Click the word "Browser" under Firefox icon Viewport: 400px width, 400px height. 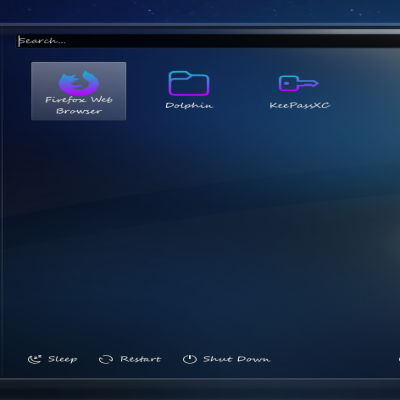[x=79, y=111]
